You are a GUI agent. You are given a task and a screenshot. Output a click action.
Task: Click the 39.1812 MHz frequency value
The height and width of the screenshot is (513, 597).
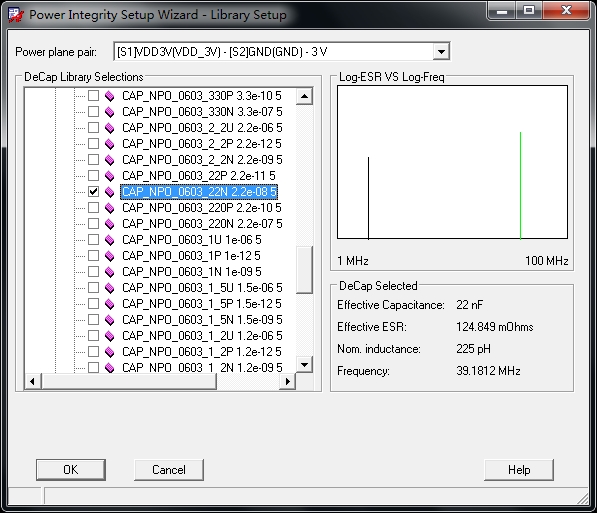point(488,371)
